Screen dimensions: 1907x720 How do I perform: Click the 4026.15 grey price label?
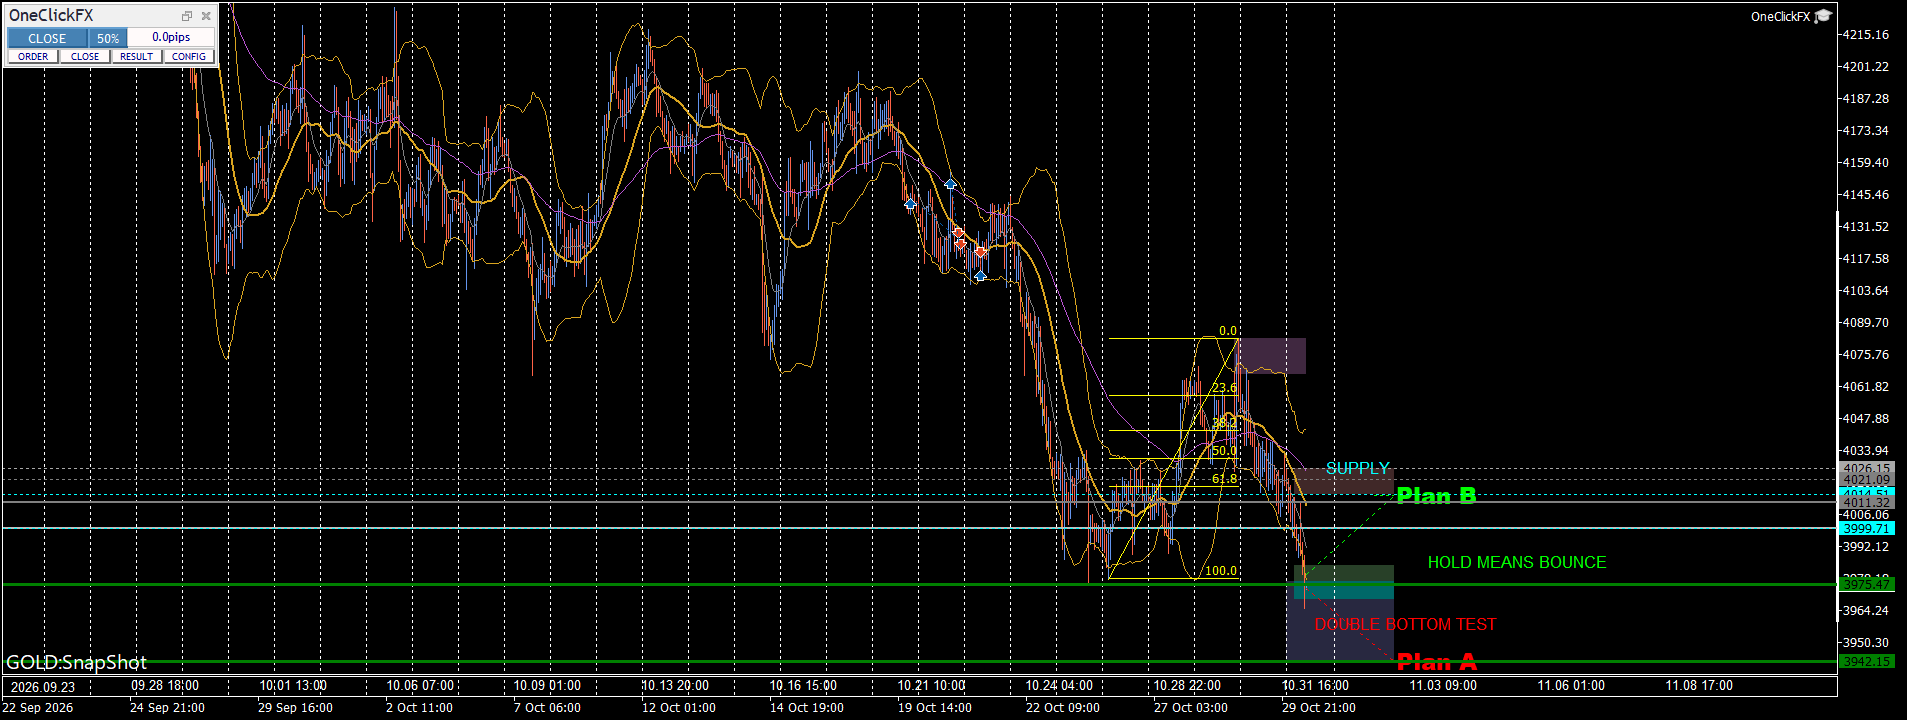[x=1866, y=468]
